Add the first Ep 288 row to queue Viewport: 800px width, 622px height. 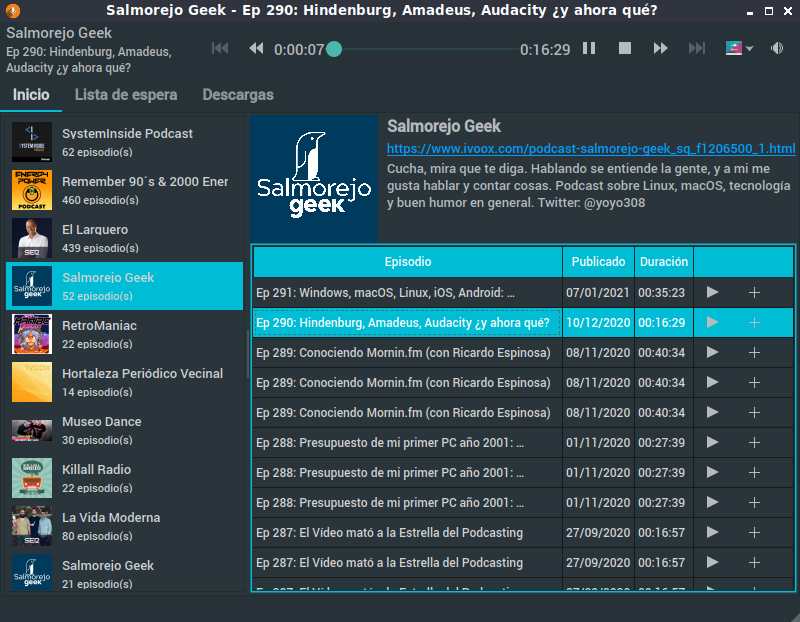click(x=754, y=442)
